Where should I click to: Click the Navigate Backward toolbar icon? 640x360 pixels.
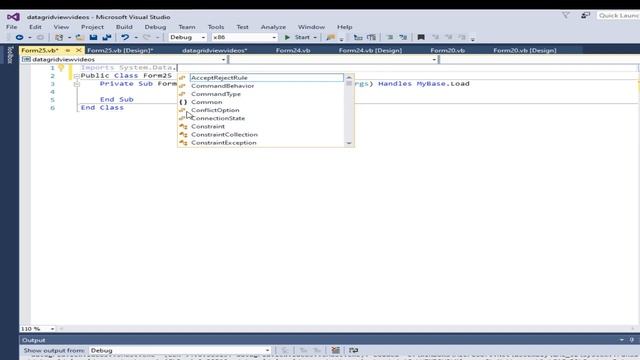coord(19,37)
